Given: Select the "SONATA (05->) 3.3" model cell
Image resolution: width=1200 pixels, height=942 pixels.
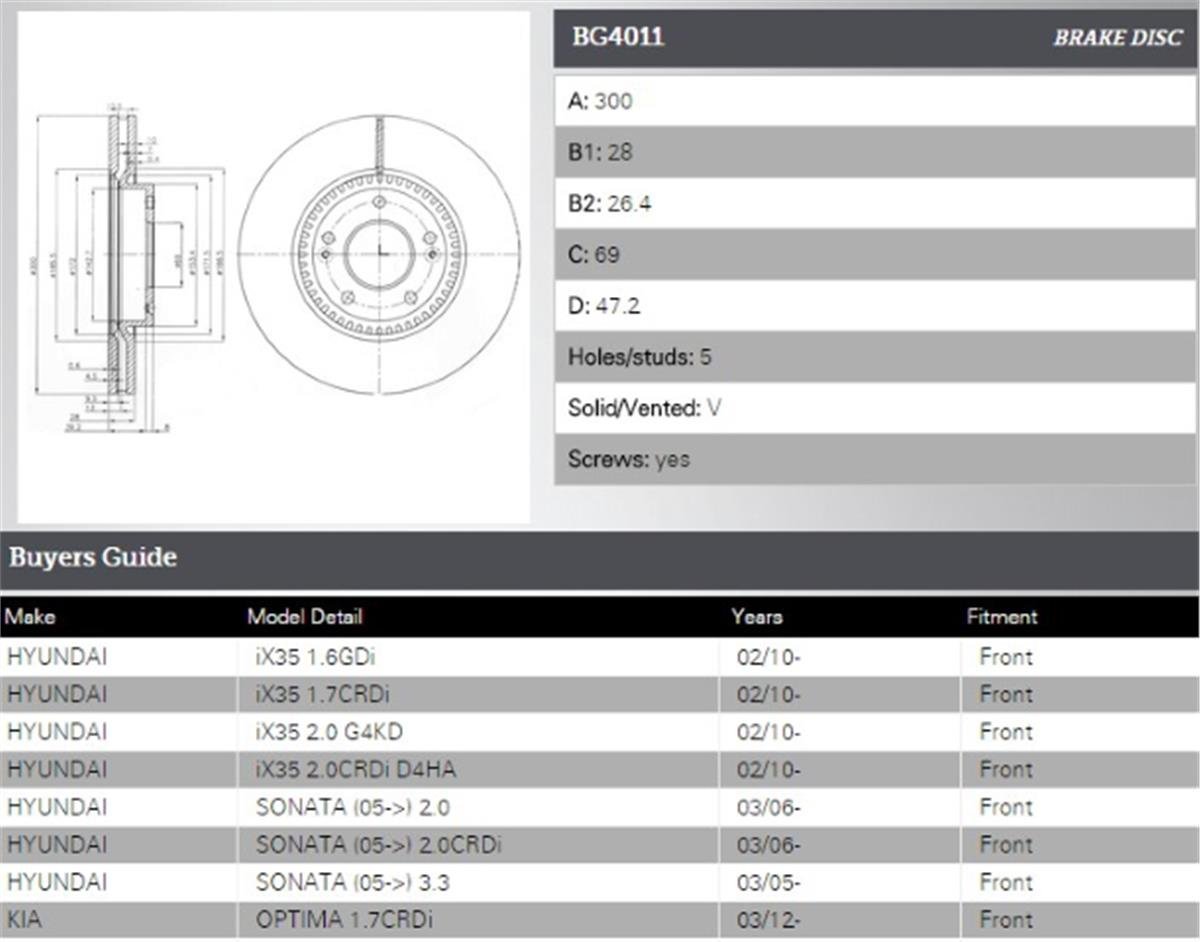Looking at the screenshot, I should click(x=478, y=882).
